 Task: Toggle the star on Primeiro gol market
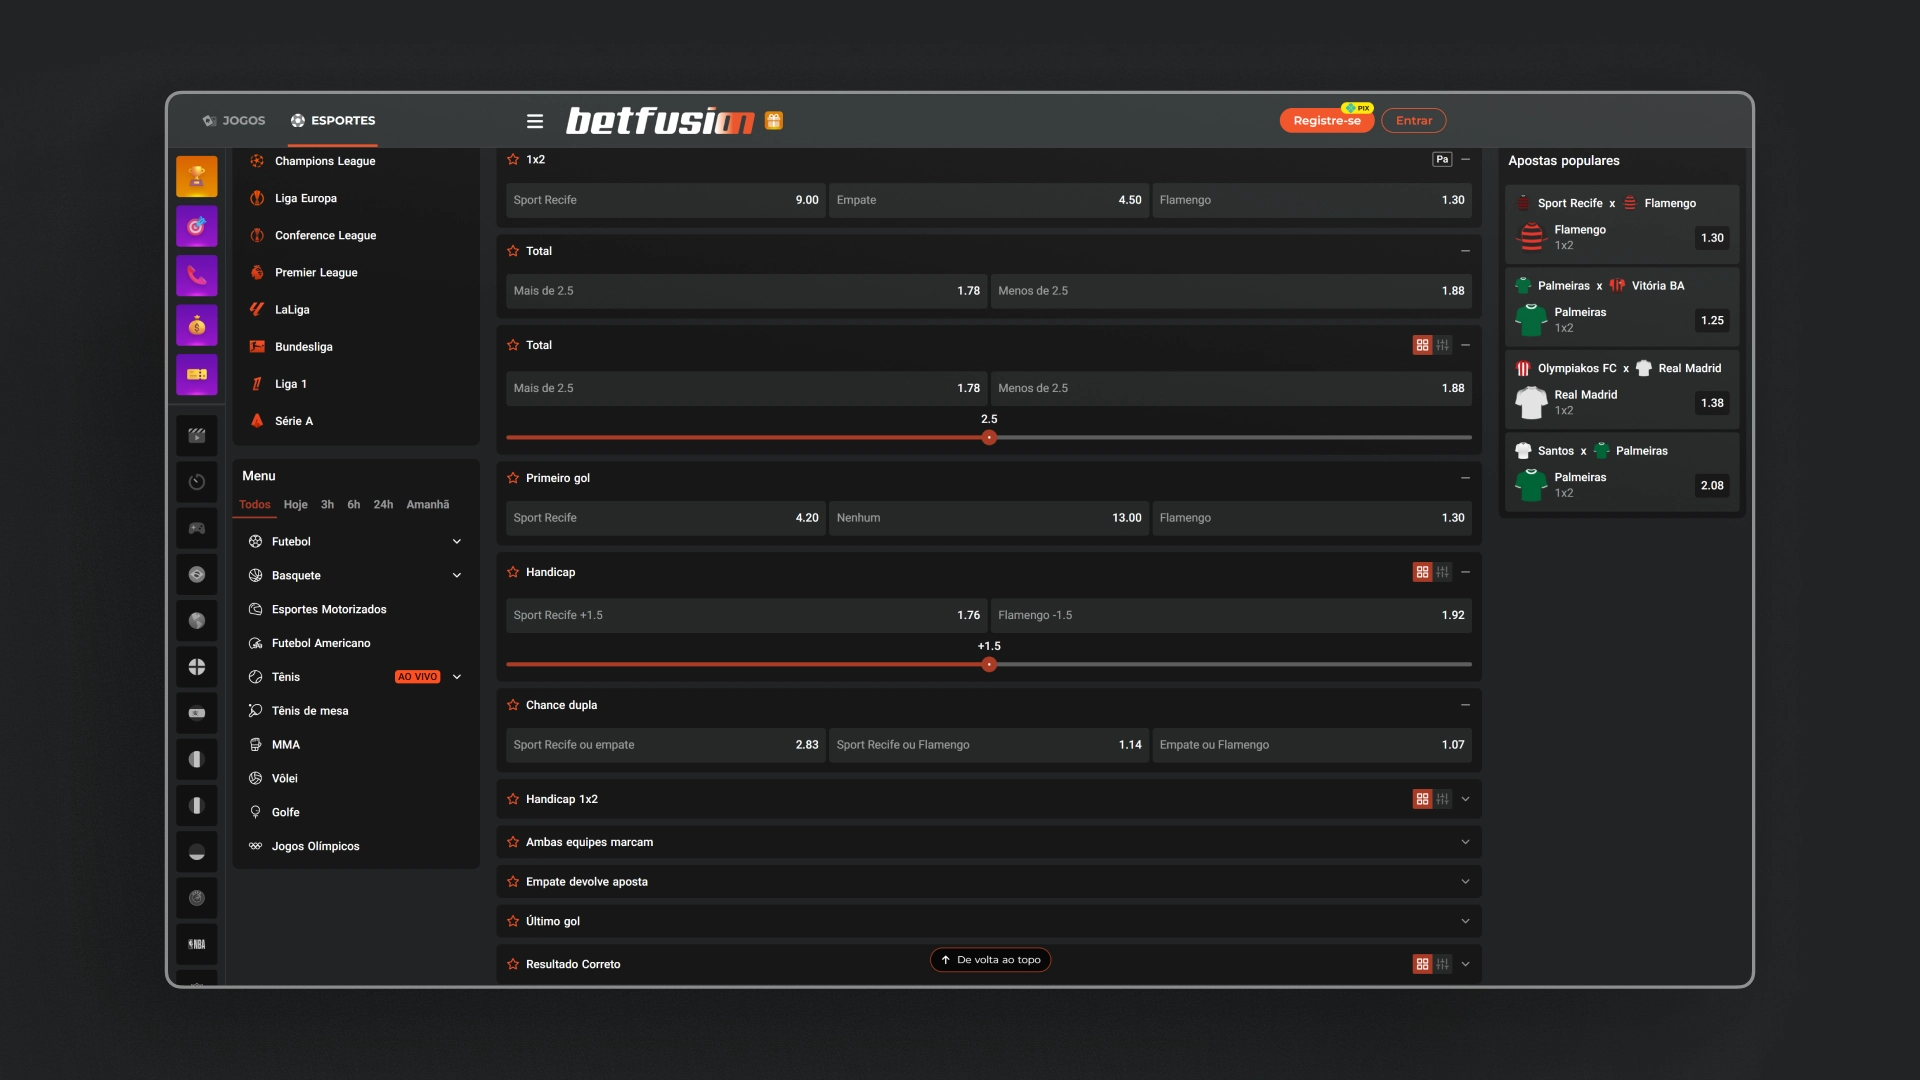pyautogui.click(x=511, y=478)
